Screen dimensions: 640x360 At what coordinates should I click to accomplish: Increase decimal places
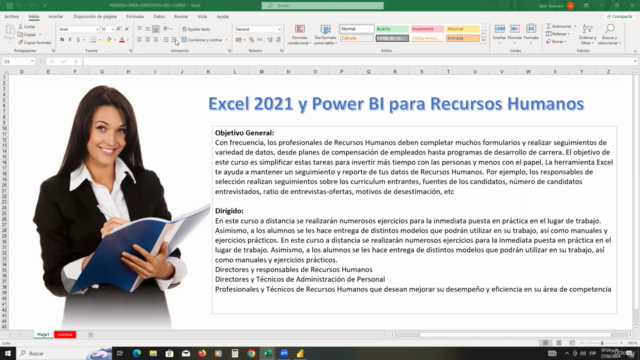[x=270, y=40]
